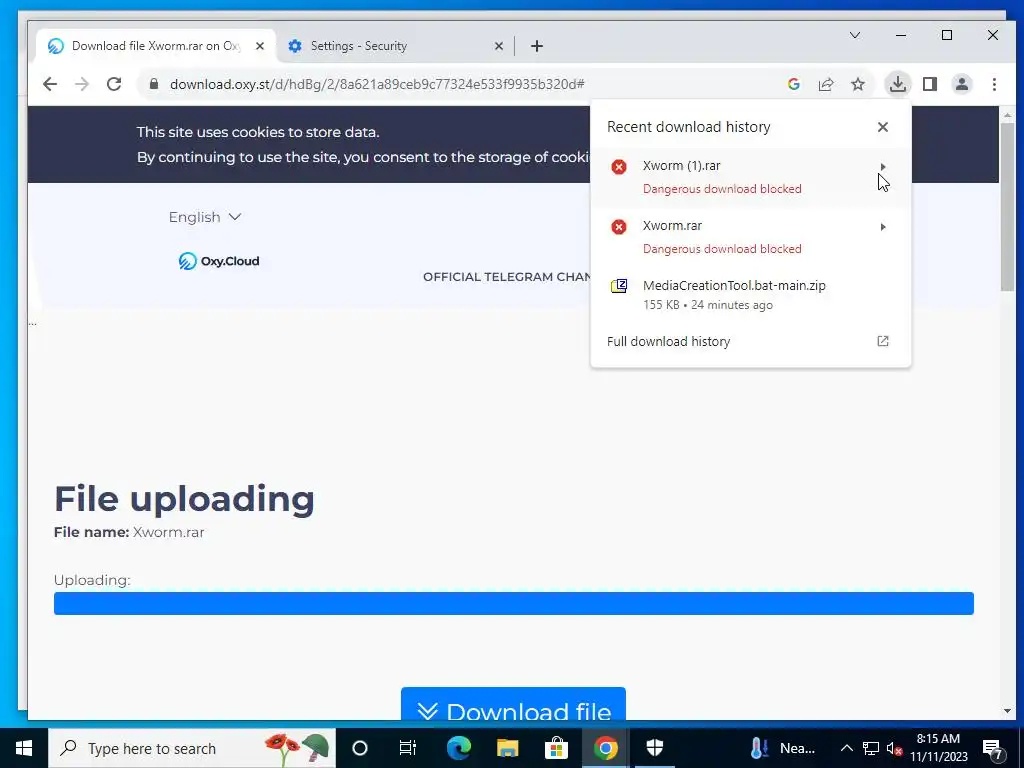Click MediaCreationTool zip file icon
Screen dimensions: 1024x768
click(x=618, y=286)
